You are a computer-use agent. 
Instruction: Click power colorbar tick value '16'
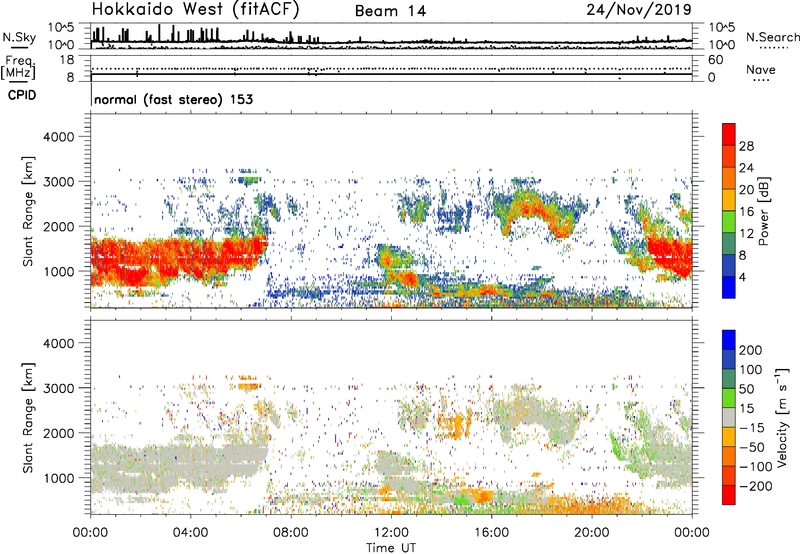coord(746,212)
